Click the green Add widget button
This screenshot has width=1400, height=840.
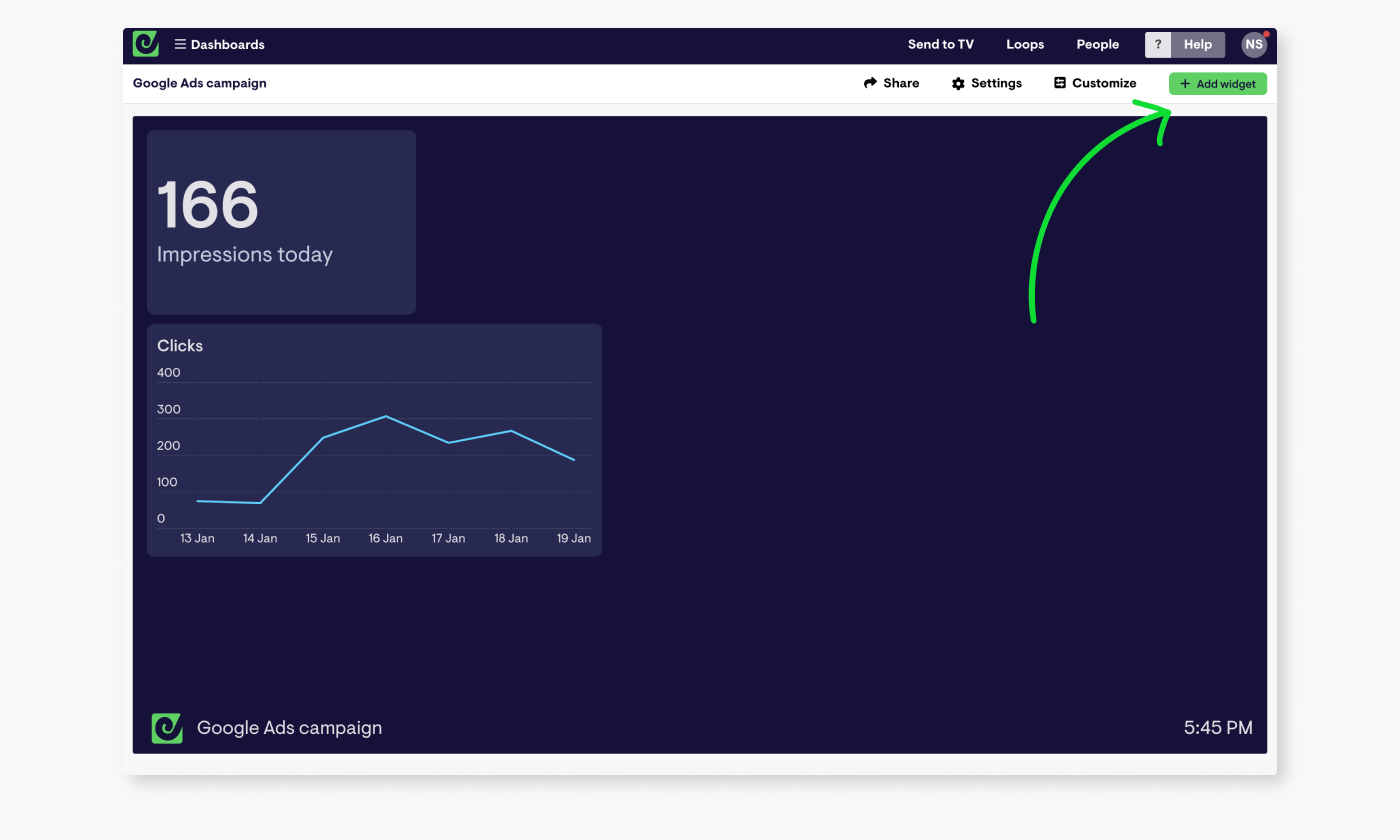pyautogui.click(x=1218, y=83)
